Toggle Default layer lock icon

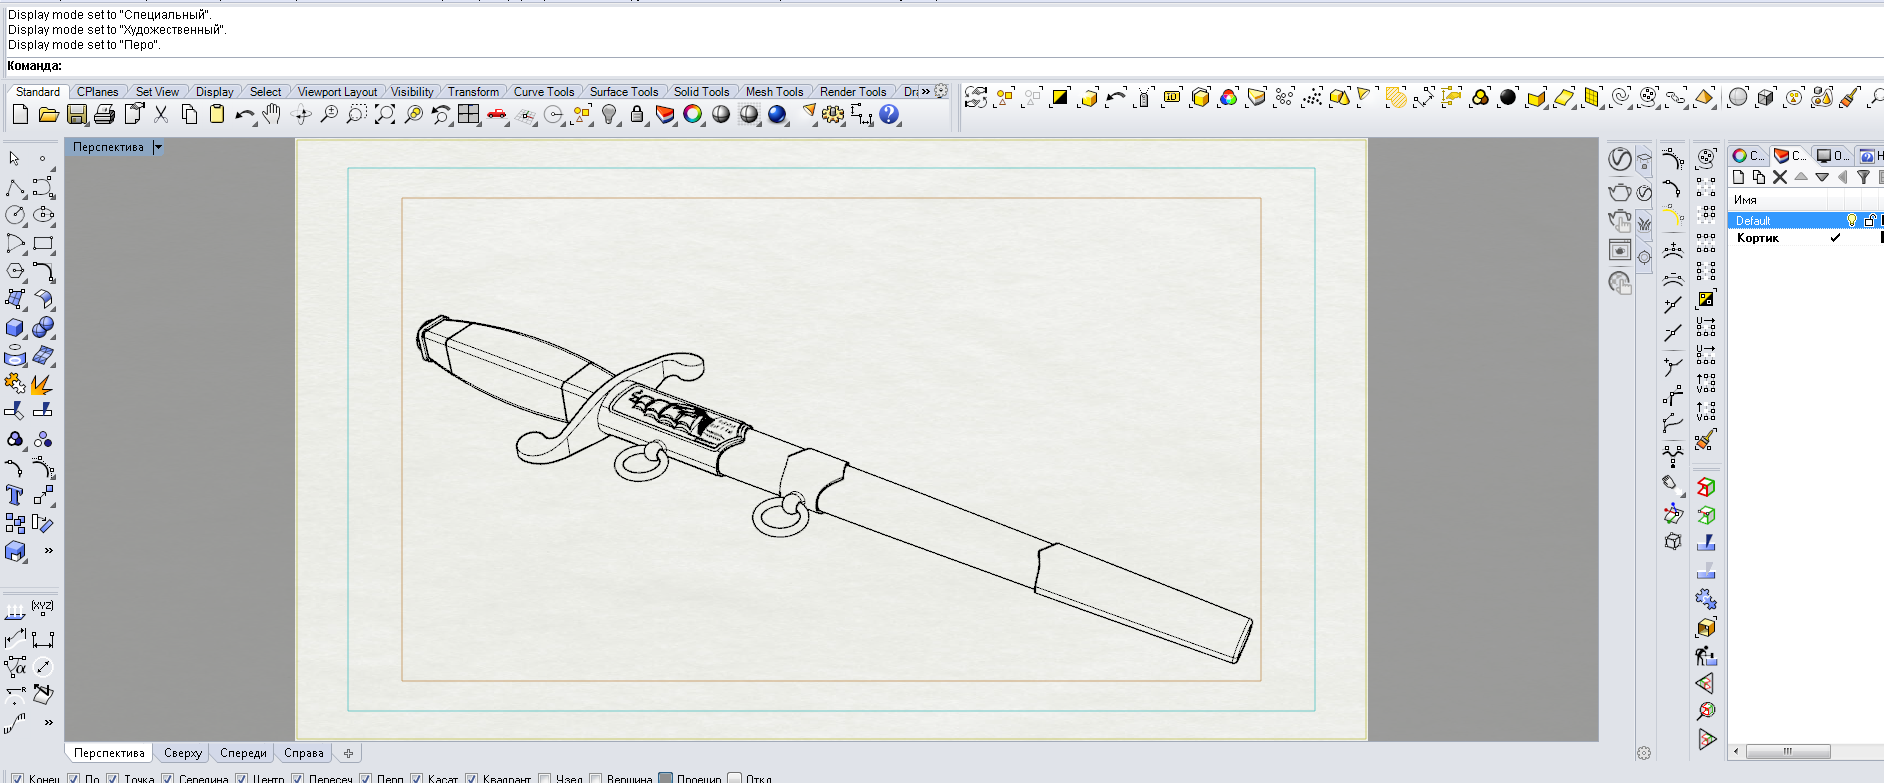click(1869, 220)
